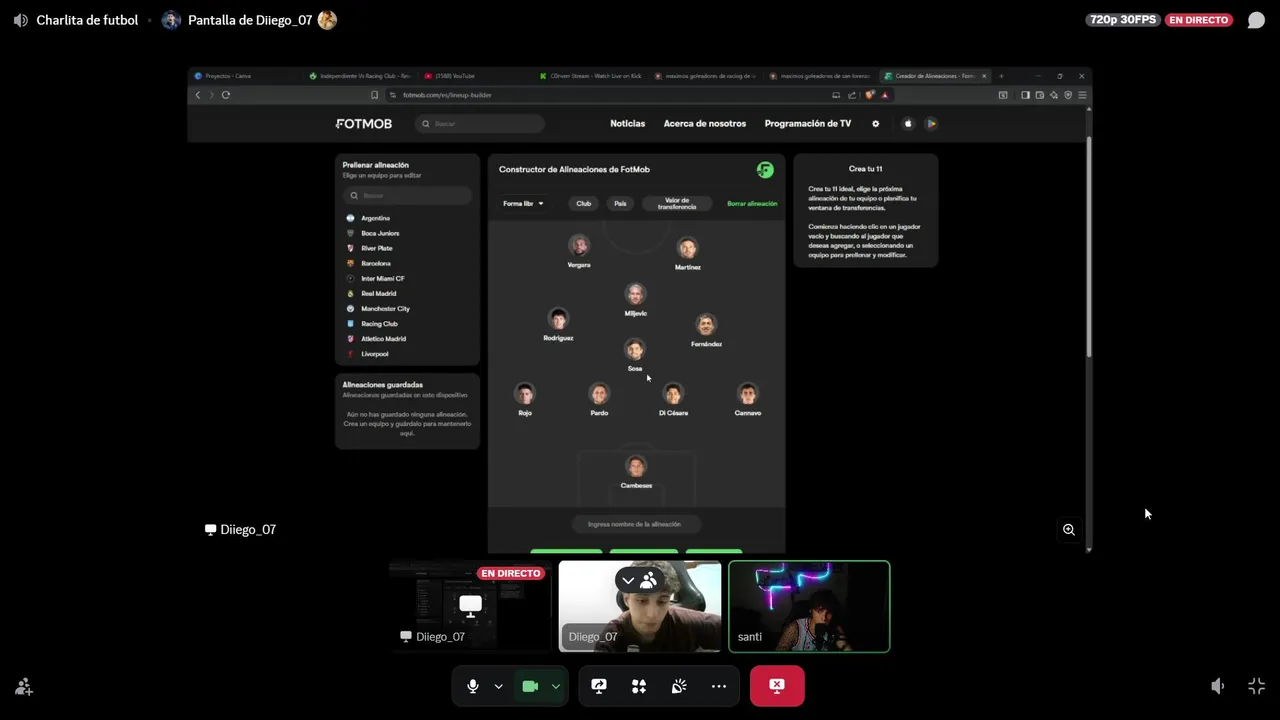This screenshot has height=720, width=1280.
Task: Click the Charlita de futbol voice channel speaker icon
Action: (x=21, y=20)
